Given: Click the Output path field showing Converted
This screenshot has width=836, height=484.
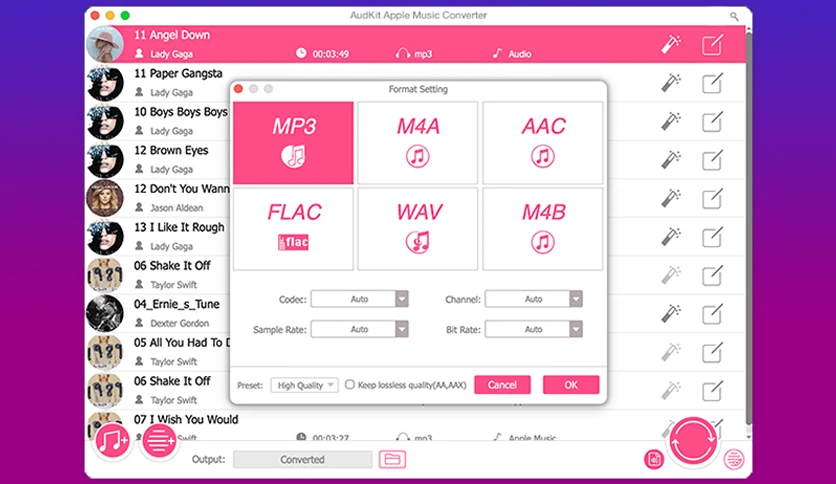Looking at the screenshot, I should 302,459.
